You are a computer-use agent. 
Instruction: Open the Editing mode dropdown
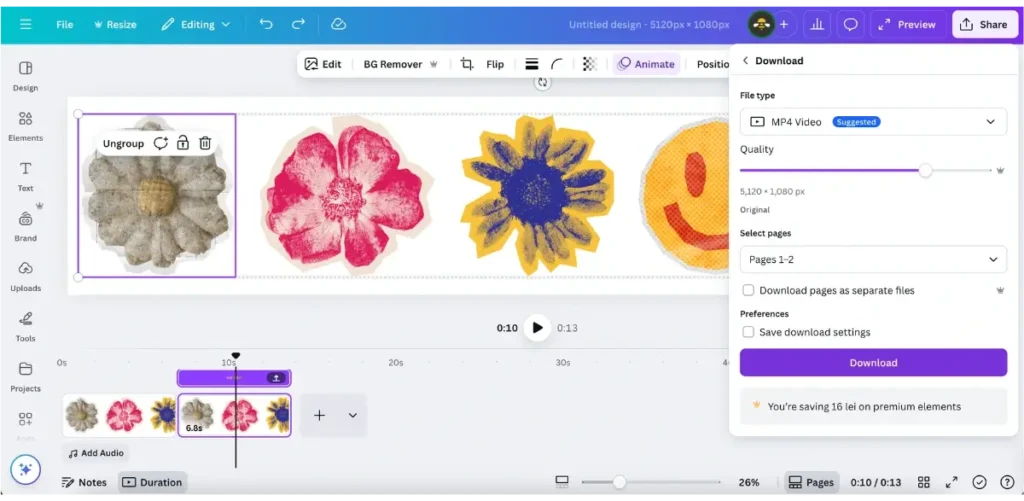tap(195, 24)
